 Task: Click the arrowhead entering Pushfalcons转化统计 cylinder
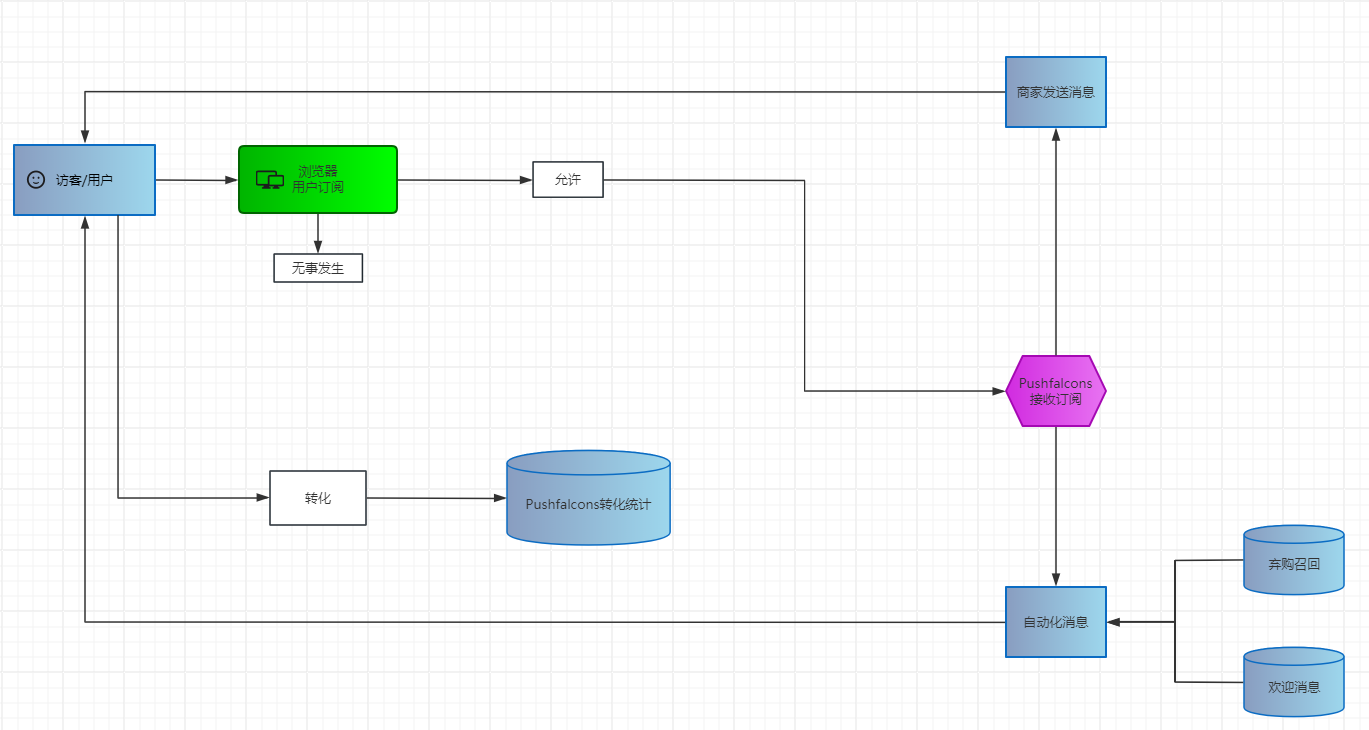tap(499, 498)
